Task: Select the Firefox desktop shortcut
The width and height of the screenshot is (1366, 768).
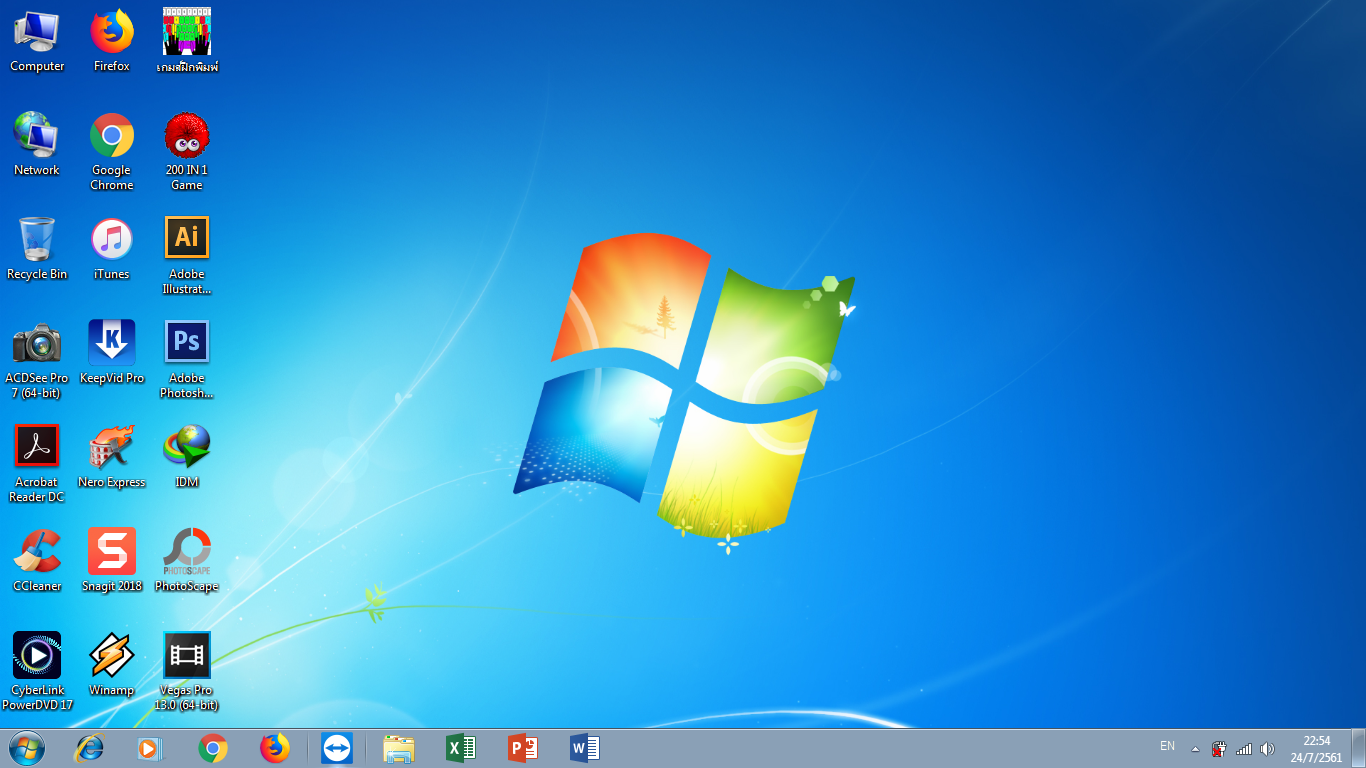Action: click(x=112, y=41)
